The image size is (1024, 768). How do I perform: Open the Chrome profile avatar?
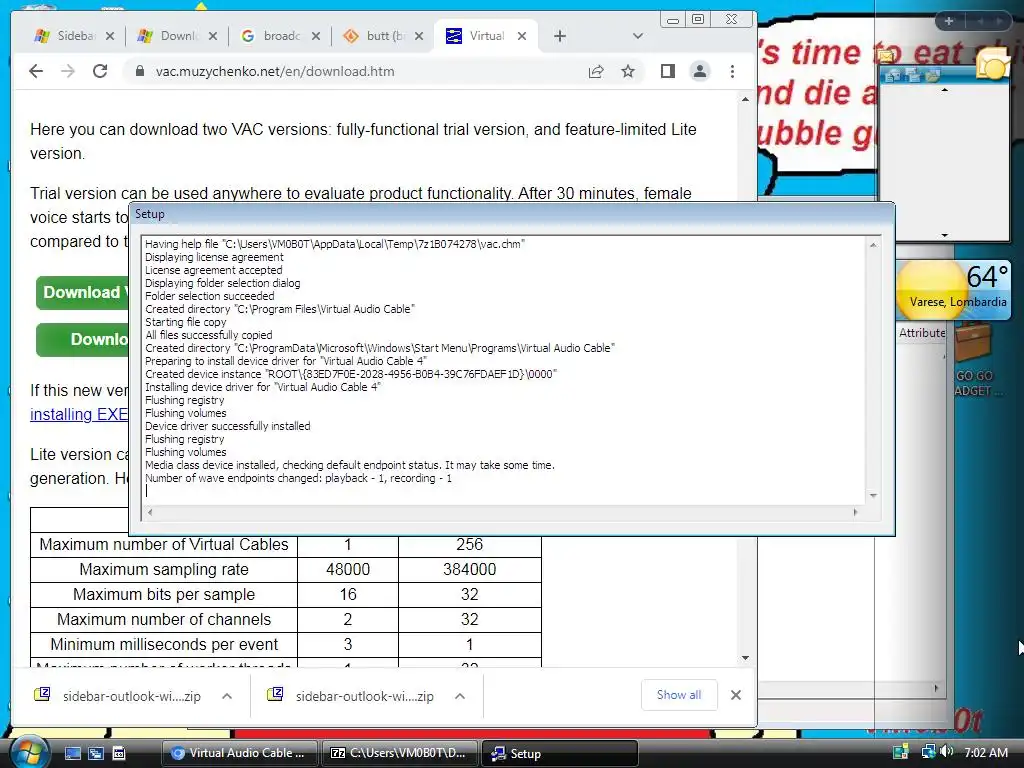pos(699,71)
